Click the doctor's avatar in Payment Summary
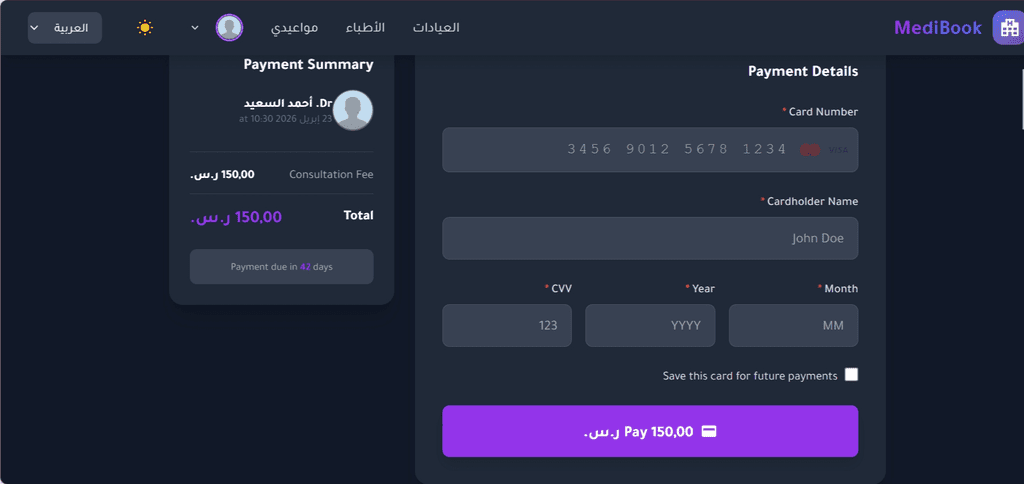 pos(353,110)
